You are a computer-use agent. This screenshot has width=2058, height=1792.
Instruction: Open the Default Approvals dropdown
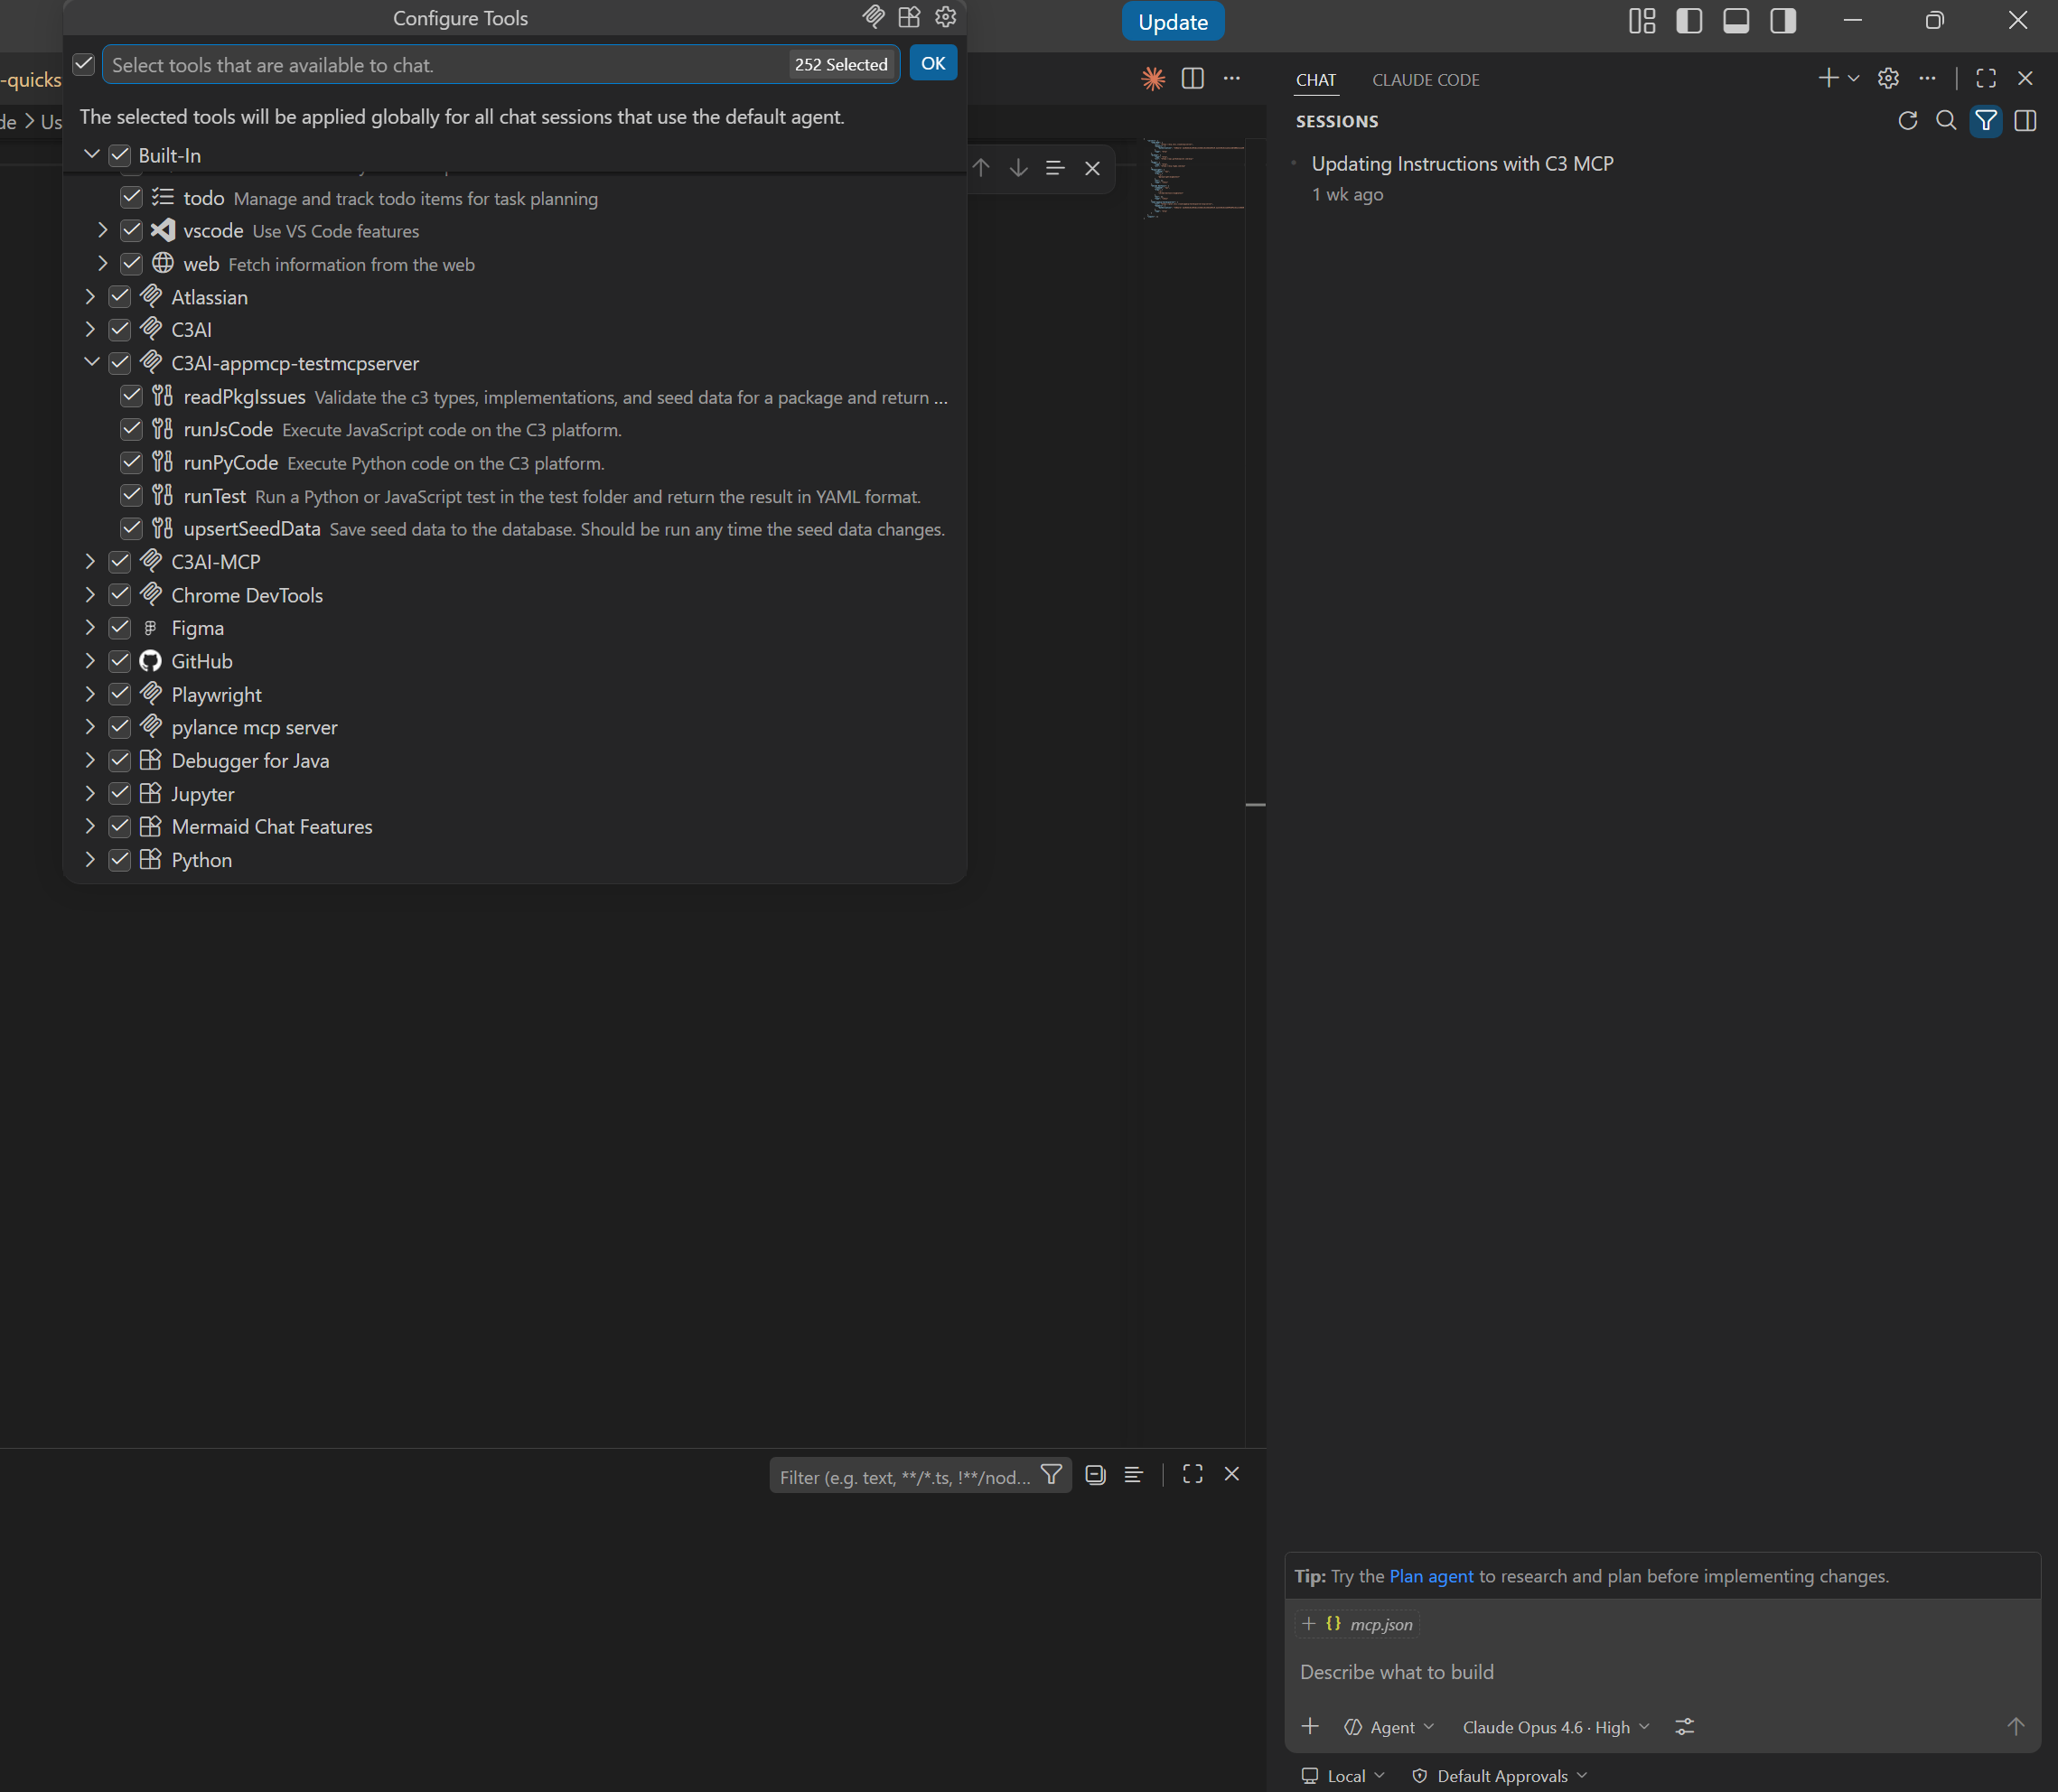point(1499,1776)
